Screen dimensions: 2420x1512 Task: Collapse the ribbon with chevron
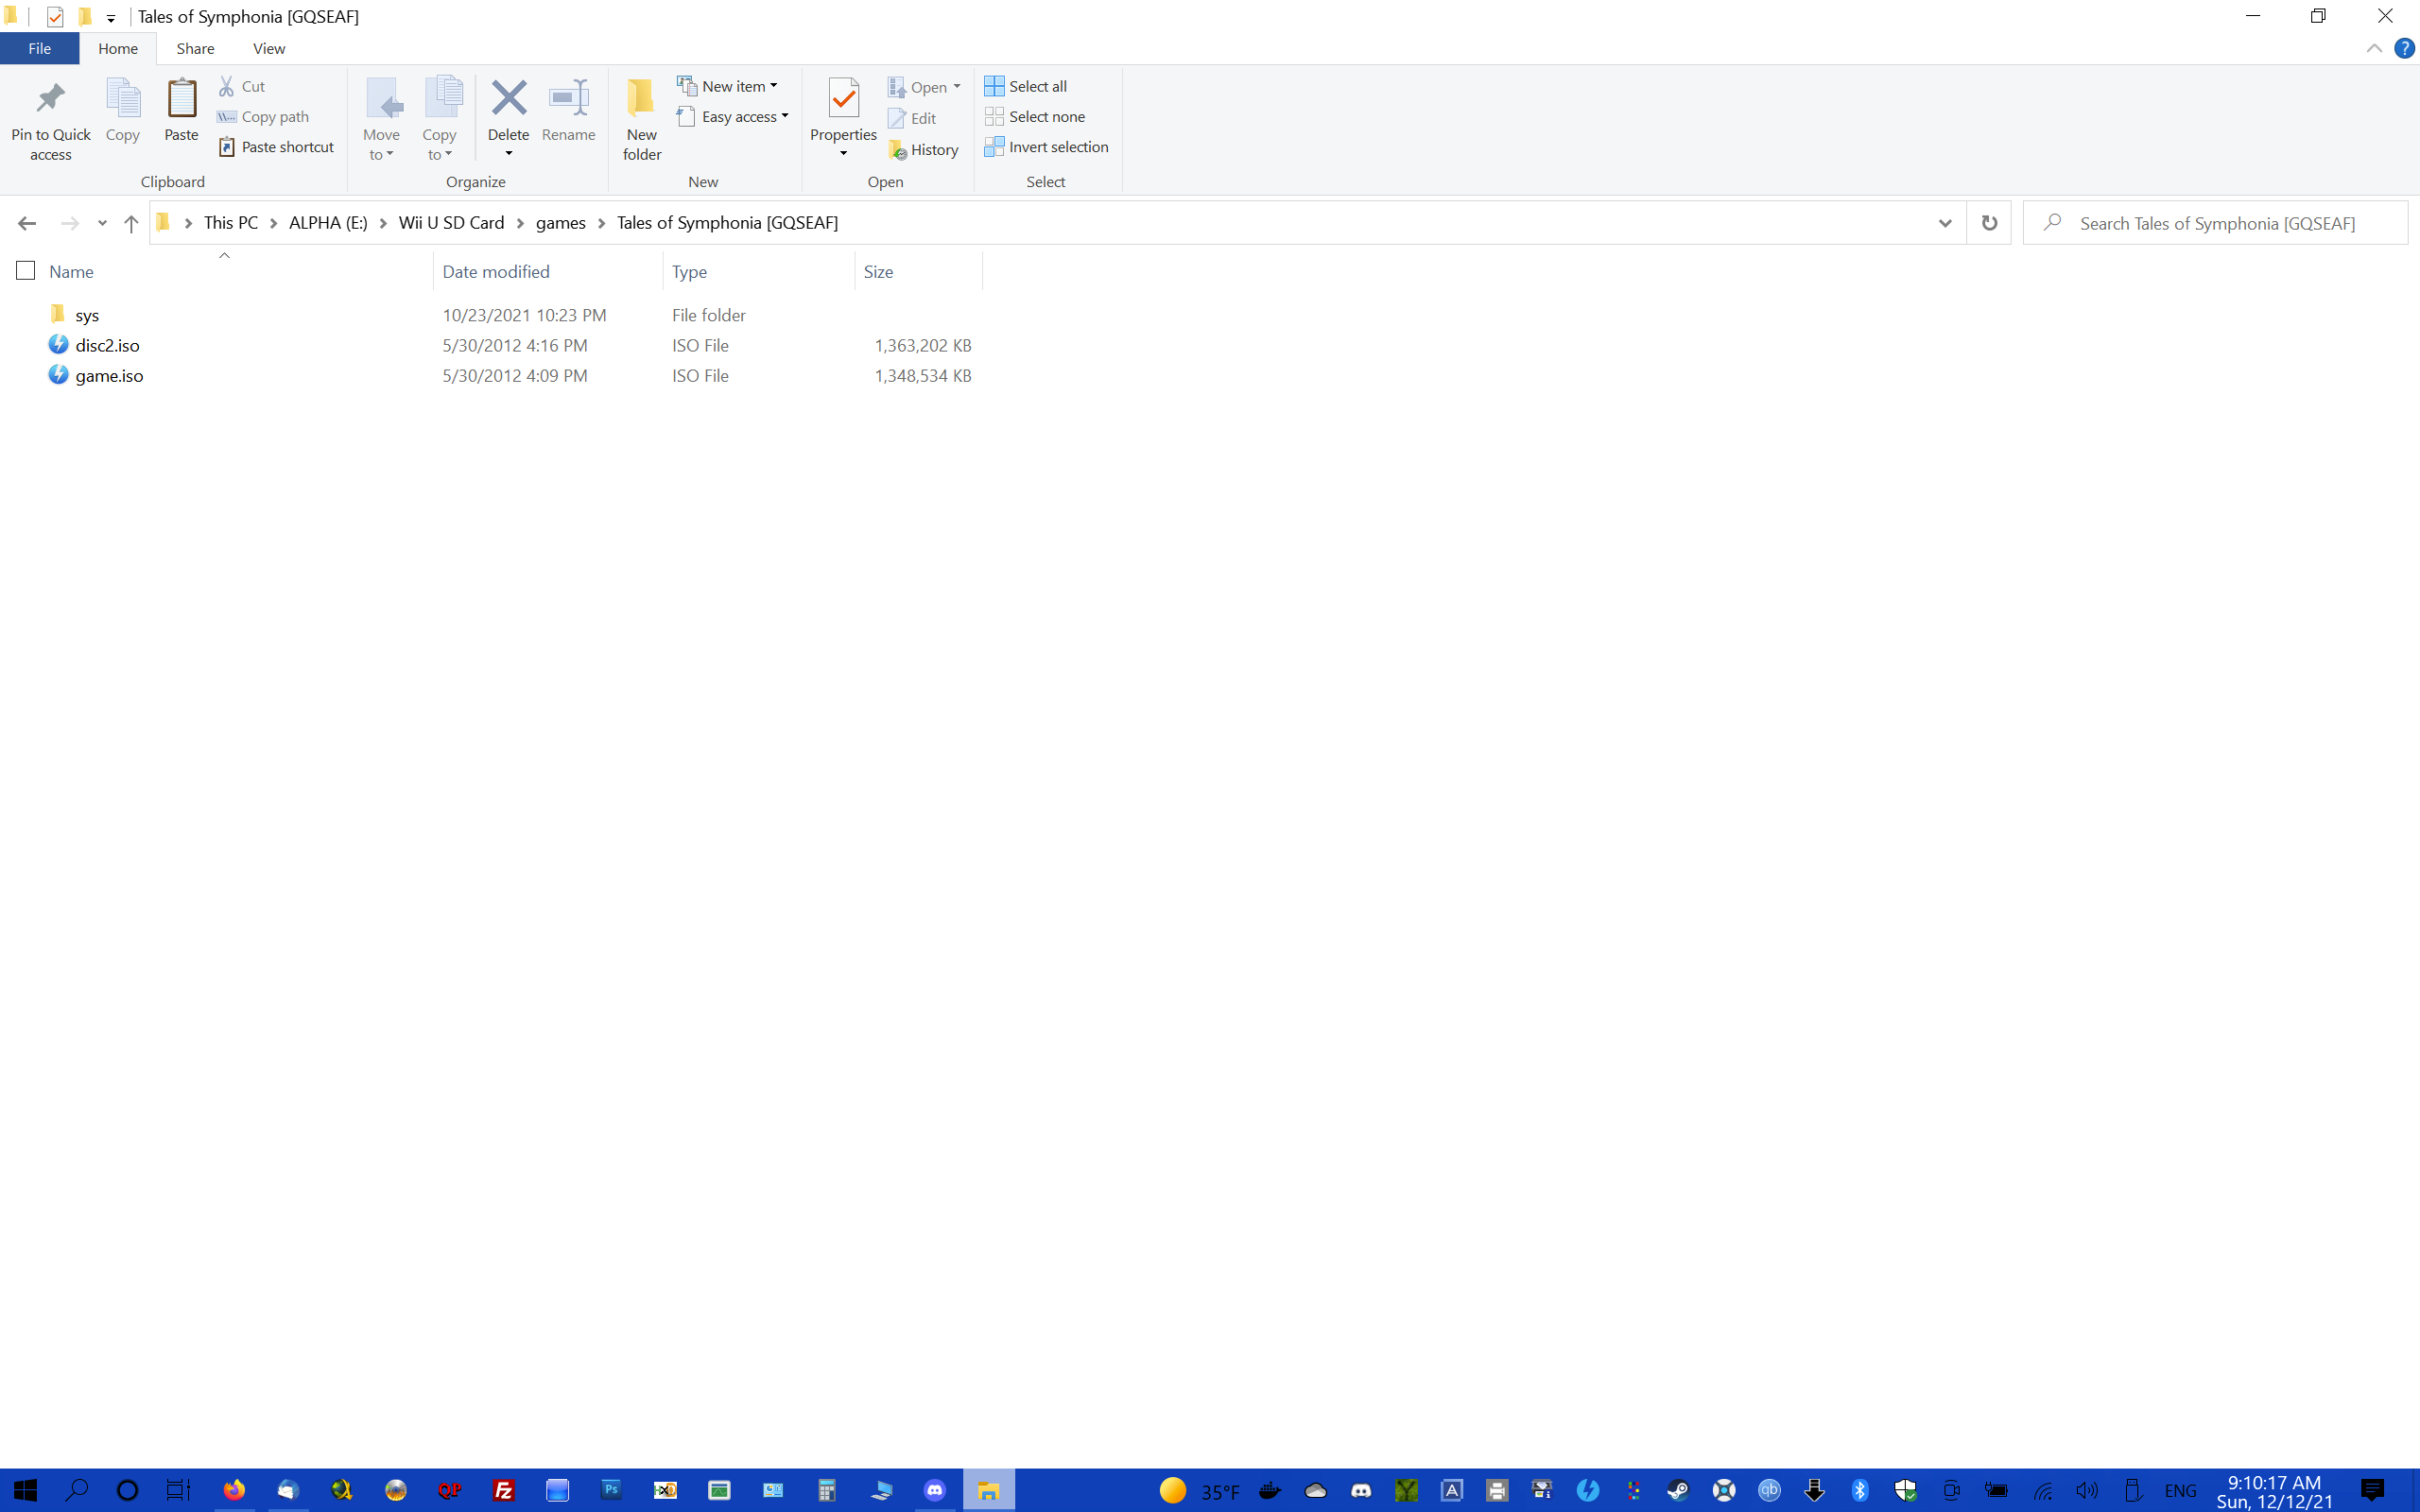point(2374,48)
